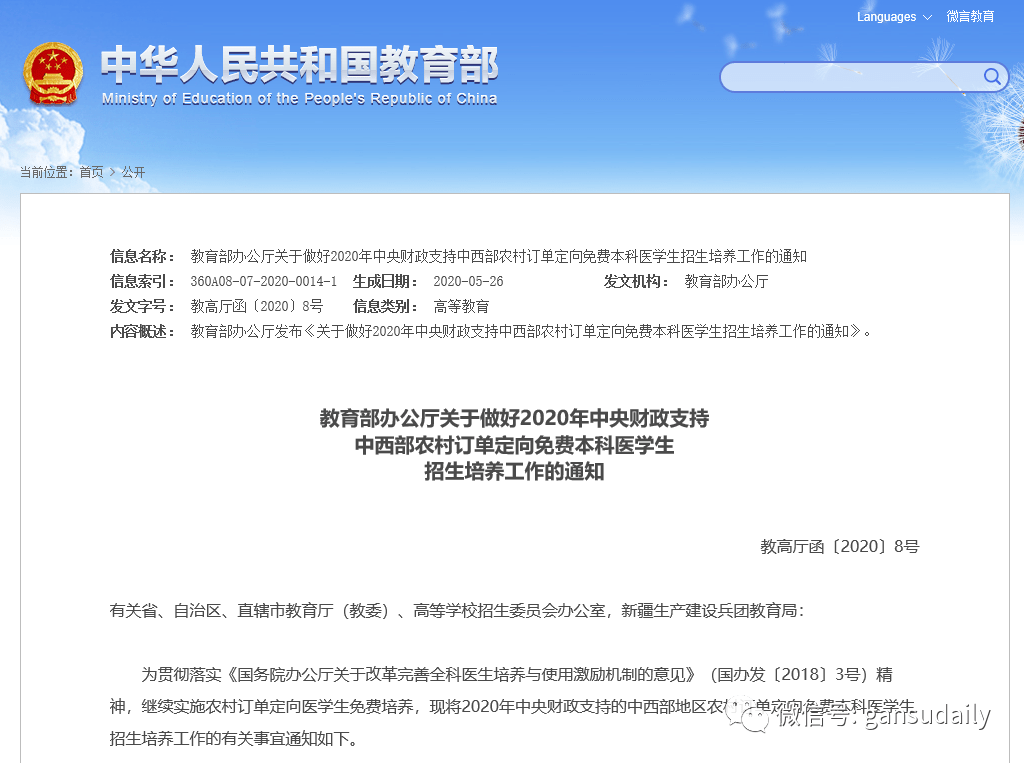Click the 信息索引 field label

[x=142, y=282]
